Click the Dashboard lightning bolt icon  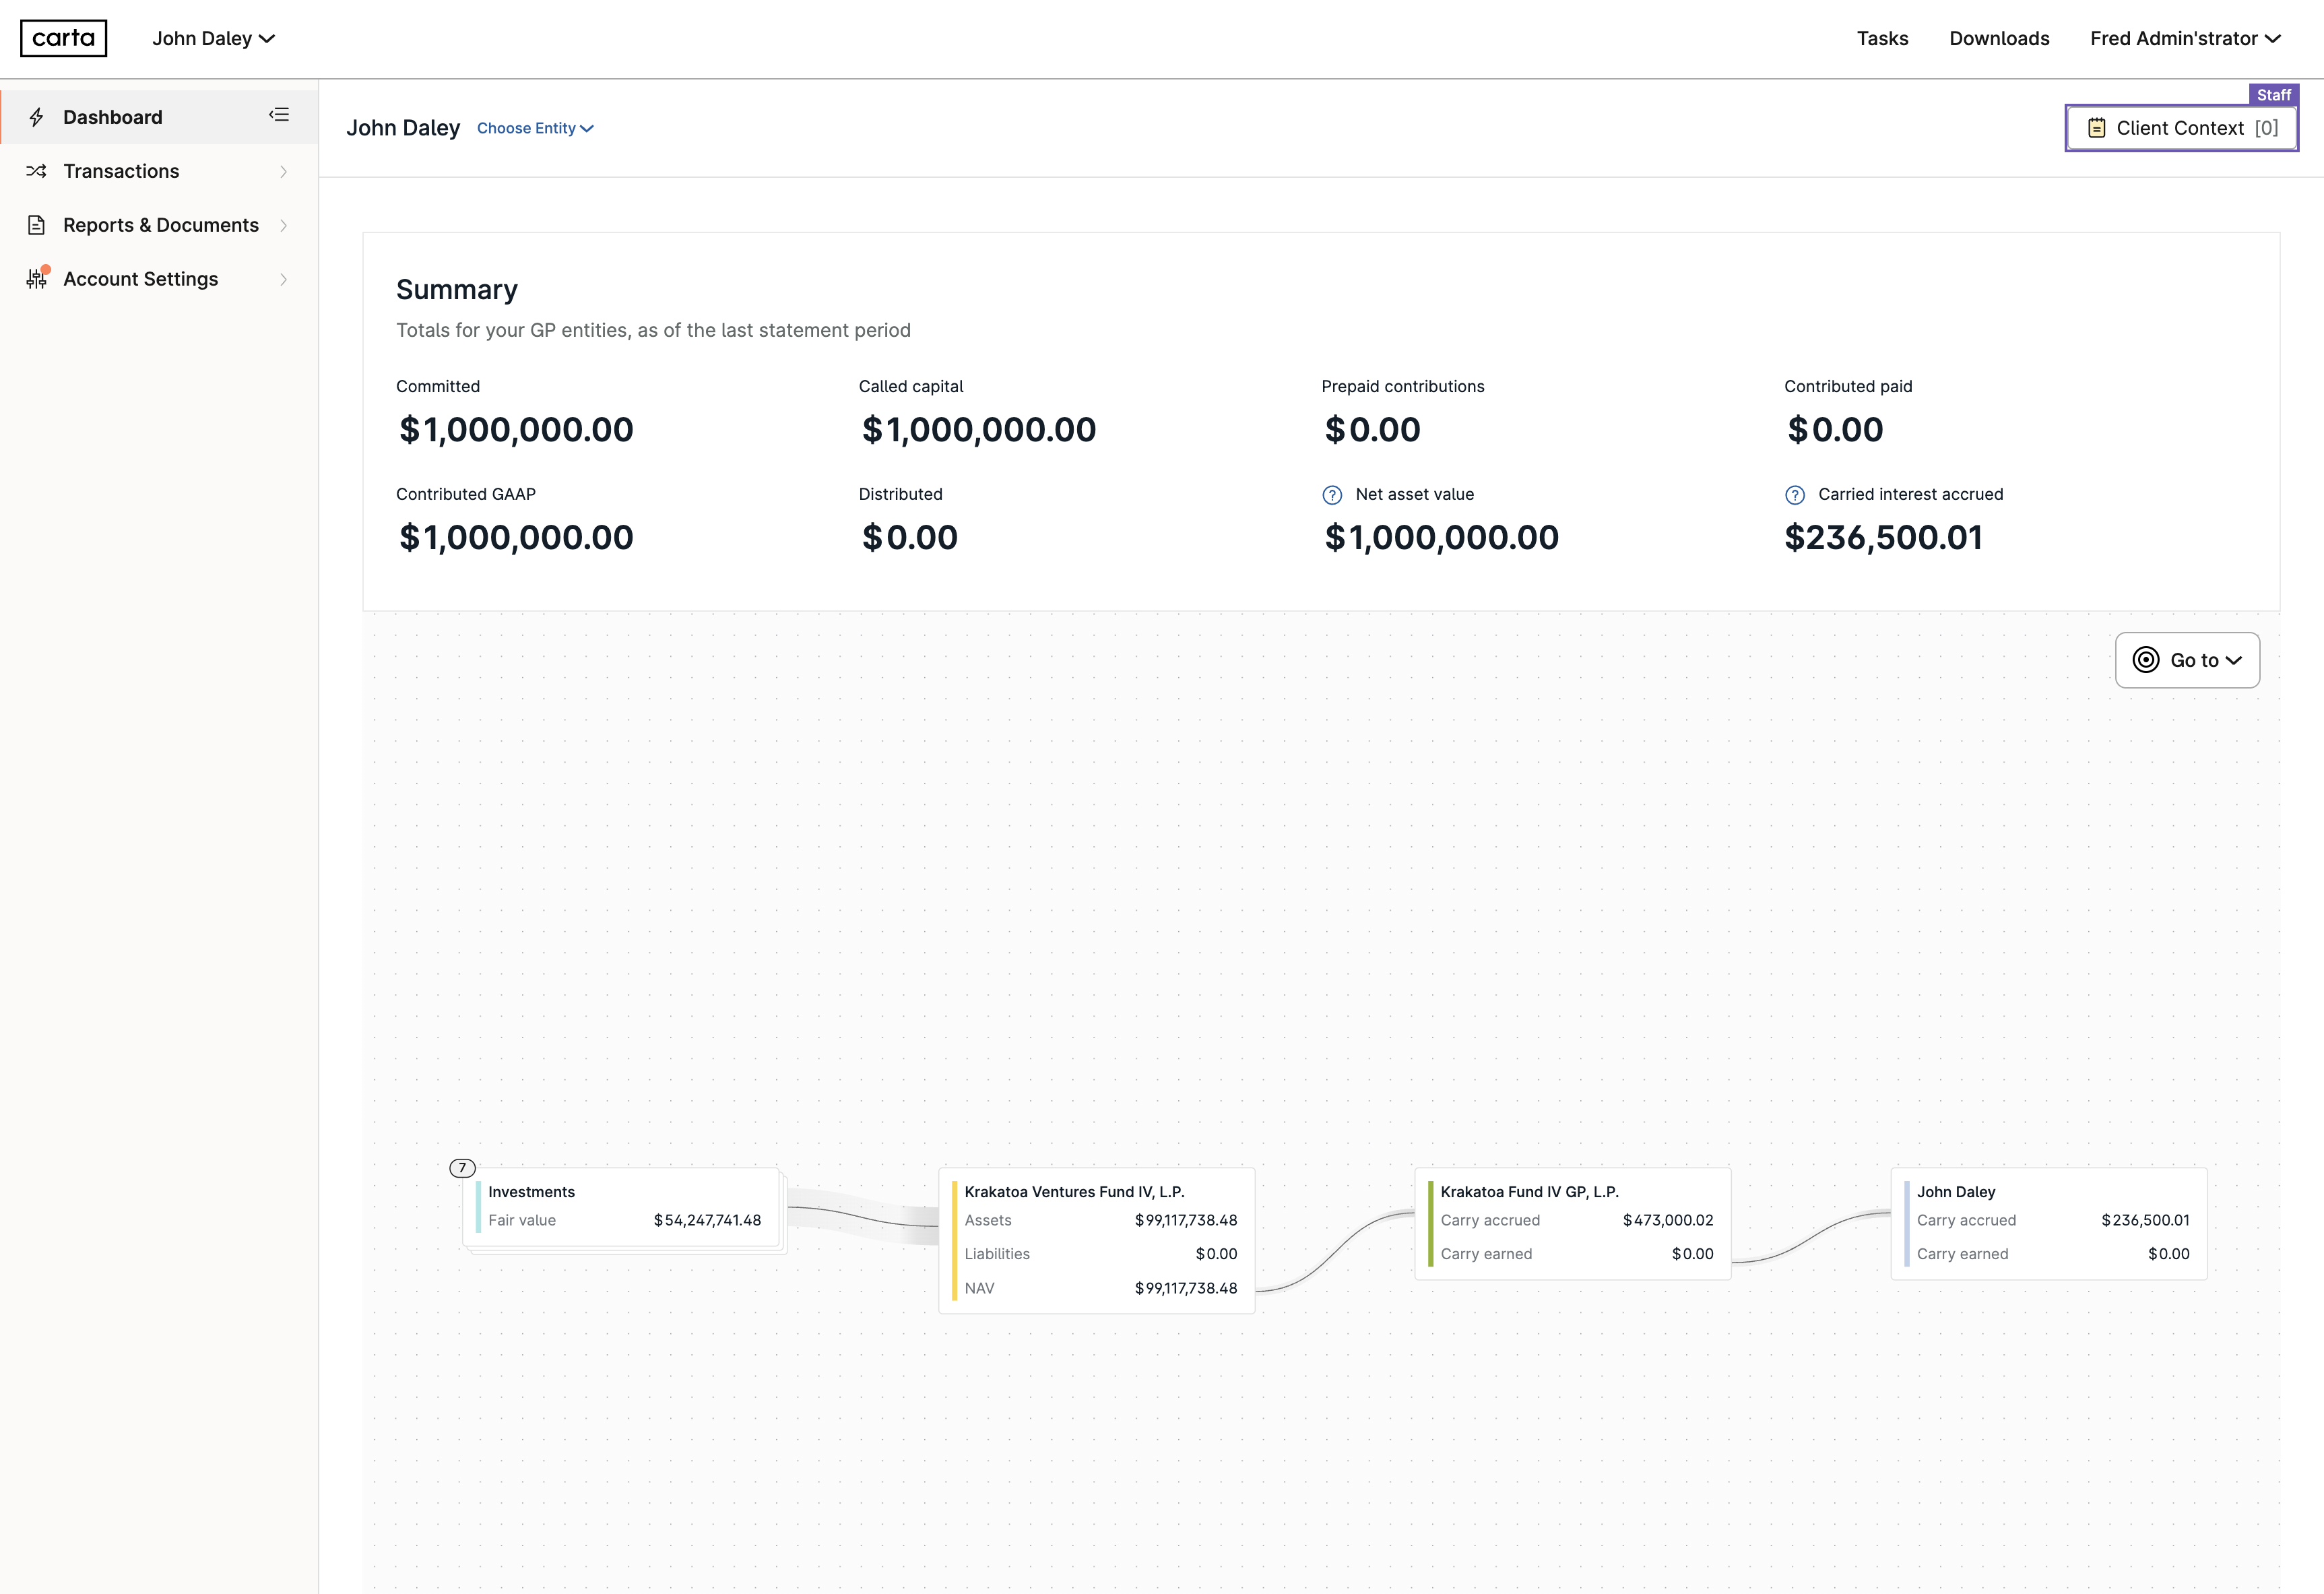37,117
